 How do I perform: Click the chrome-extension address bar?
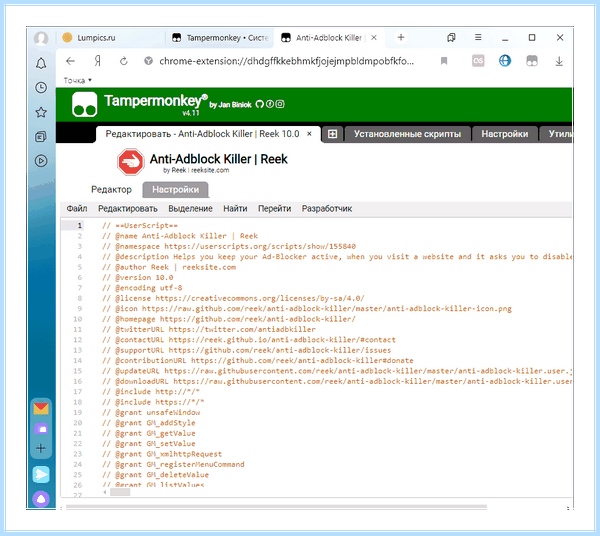coord(287,61)
